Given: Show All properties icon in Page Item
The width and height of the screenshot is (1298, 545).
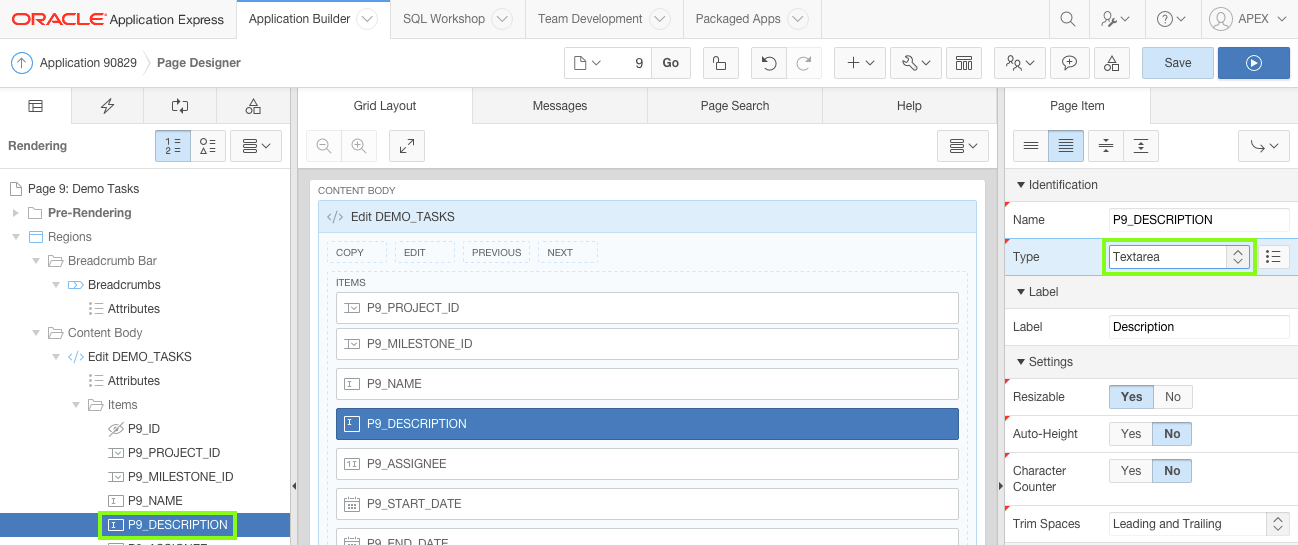Looking at the screenshot, I should pos(1066,146).
